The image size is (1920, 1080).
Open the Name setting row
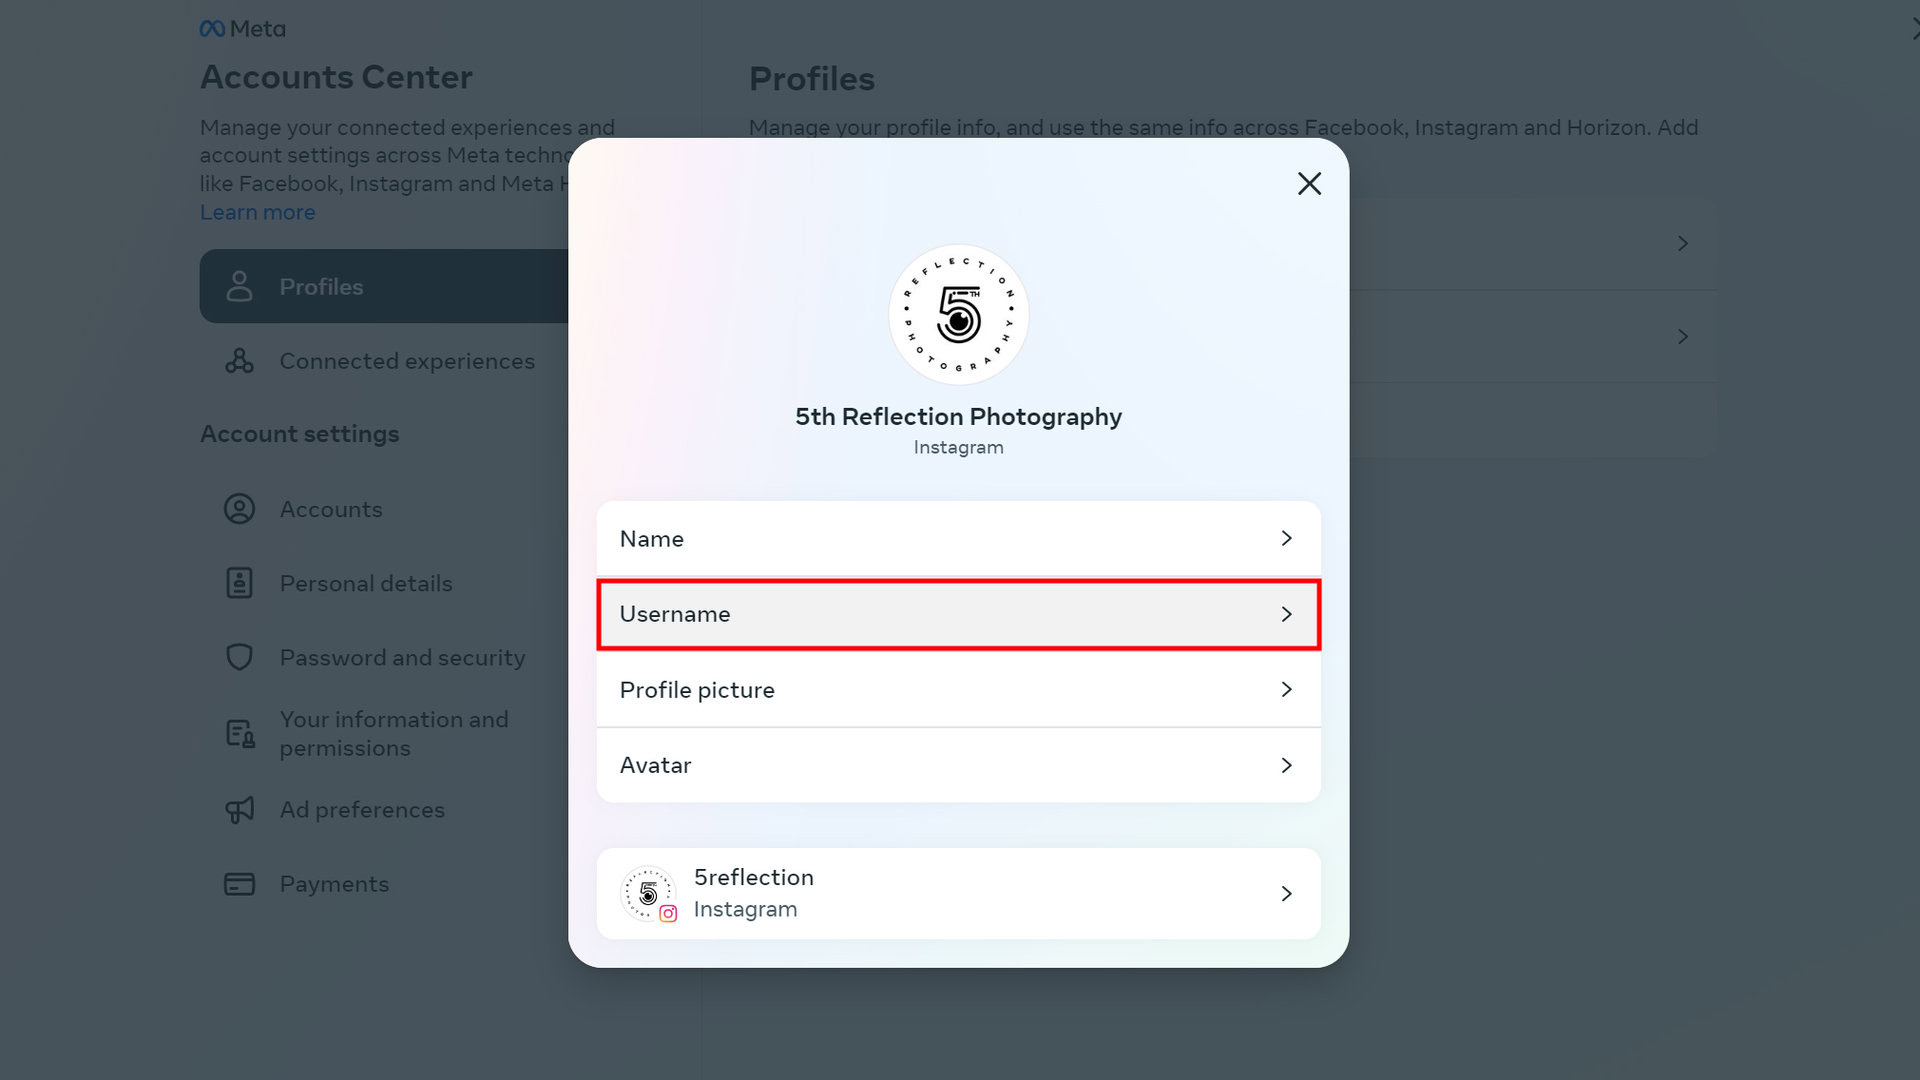click(x=958, y=539)
